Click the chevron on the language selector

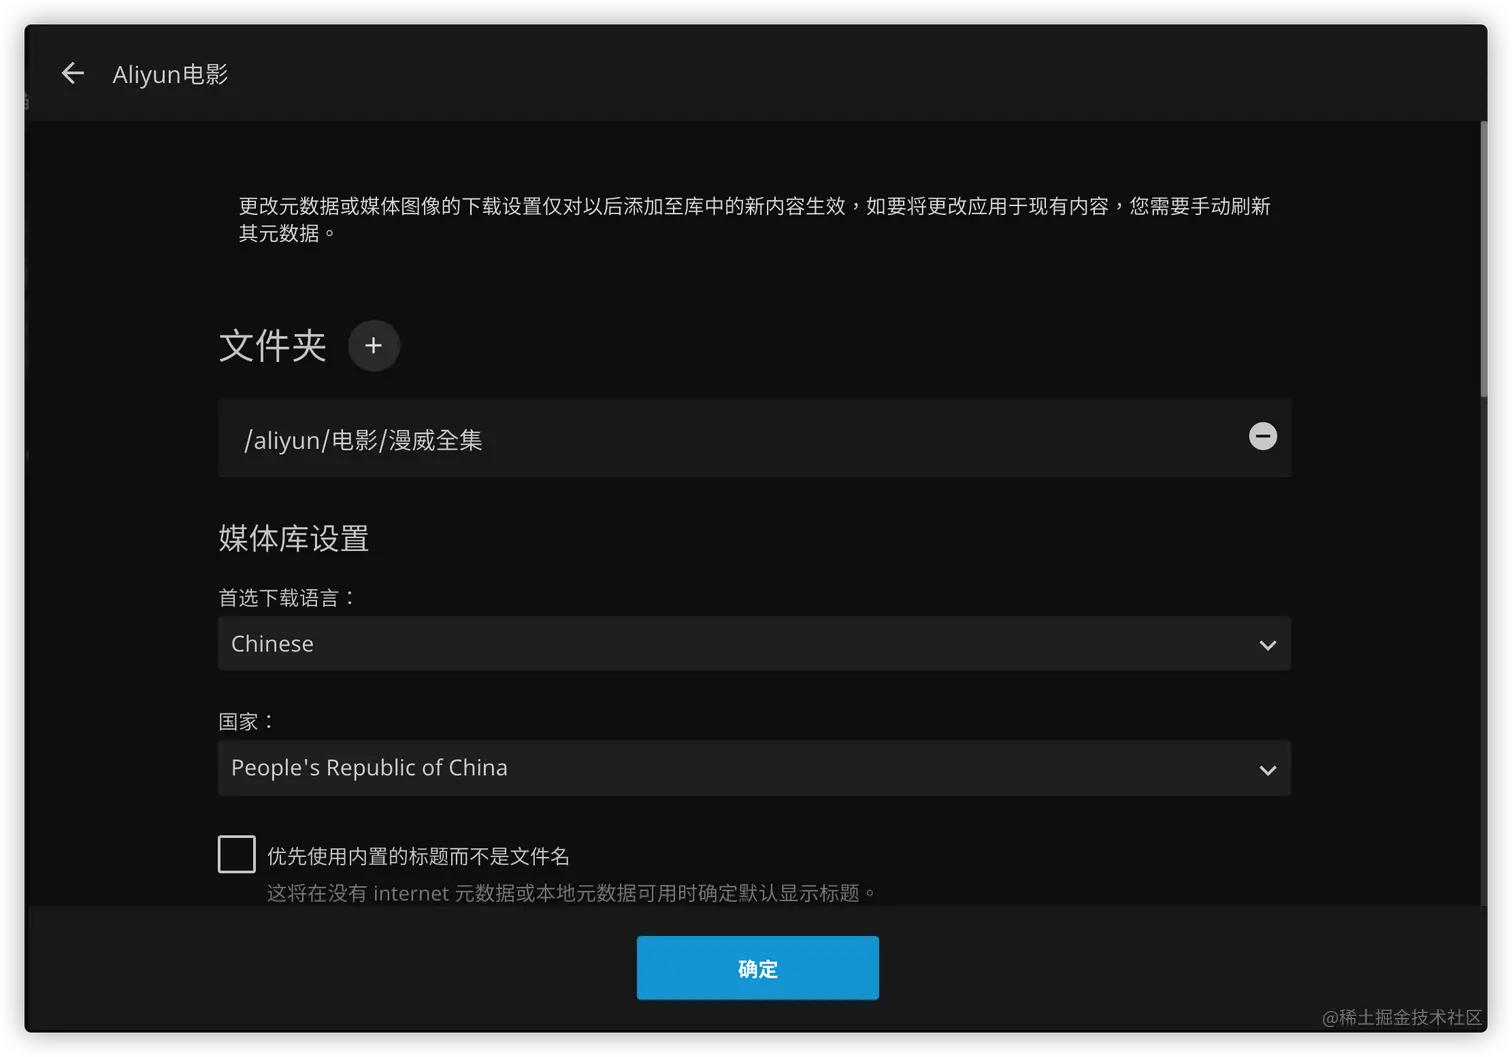coord(1268,644)
